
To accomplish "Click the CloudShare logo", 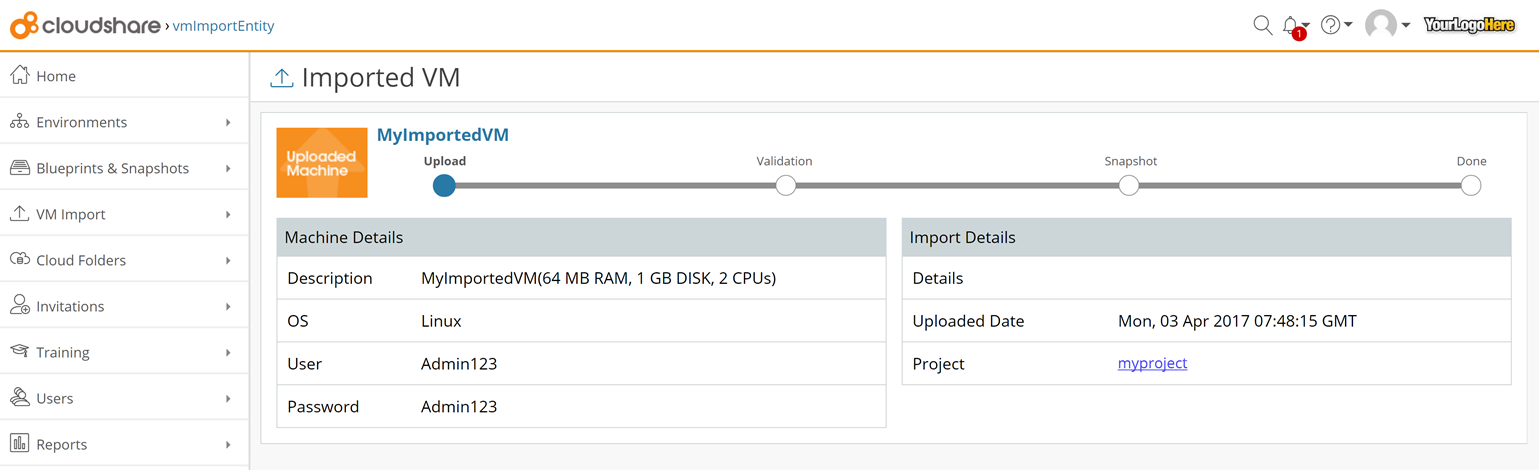I will click(x=85, y=25).
